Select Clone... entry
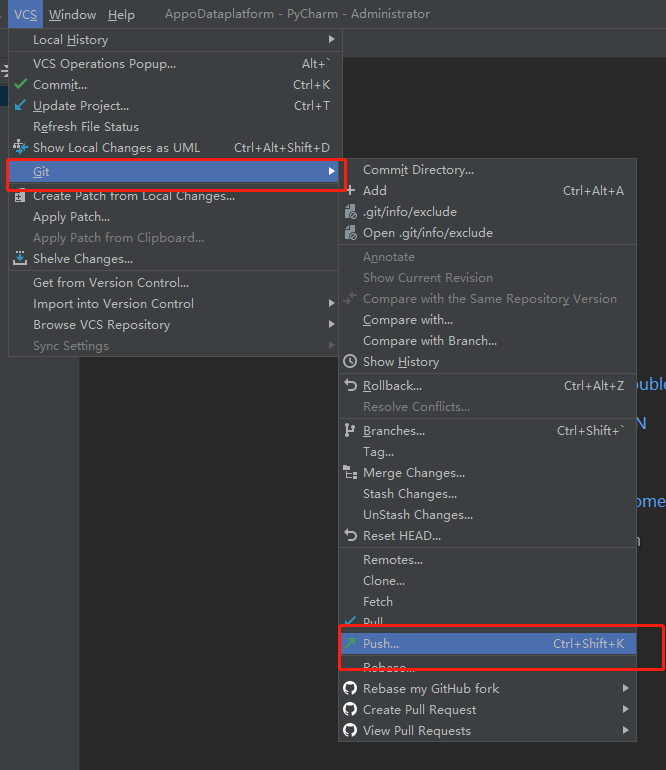Viewport: 666px width, 770px height. tap(487, 581)
